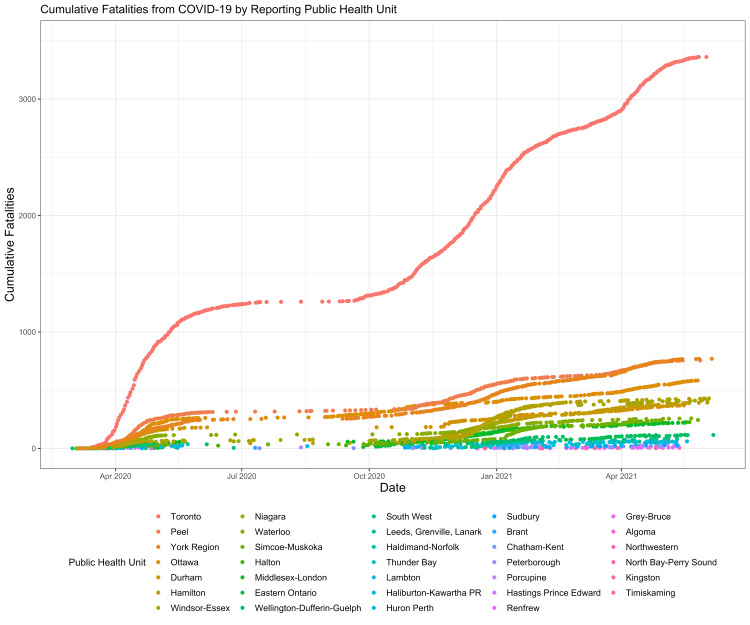
Task: Click the 'Oct 2020' x-axis tick label
Action: (369, 476)
